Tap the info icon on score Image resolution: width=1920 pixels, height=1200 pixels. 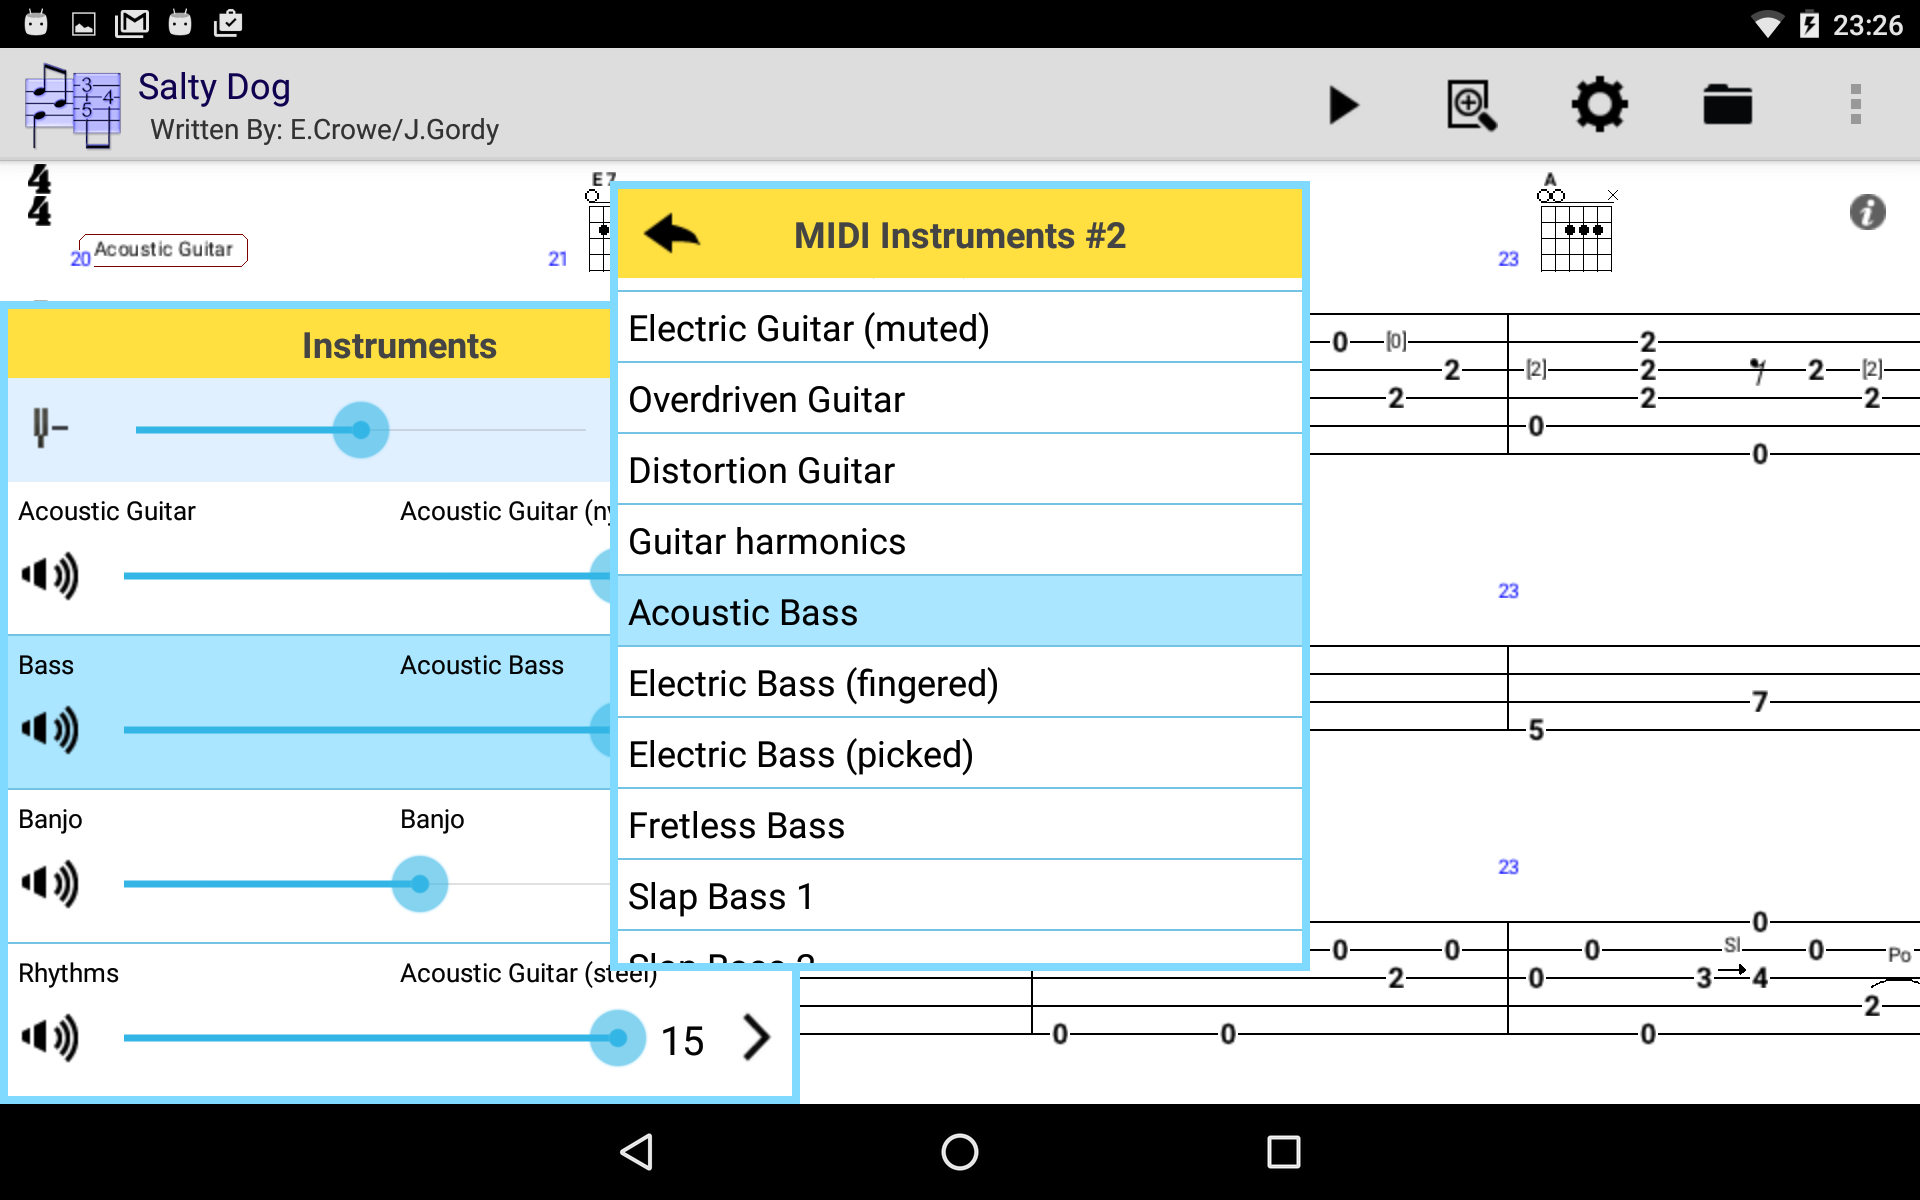(1866, 212)
